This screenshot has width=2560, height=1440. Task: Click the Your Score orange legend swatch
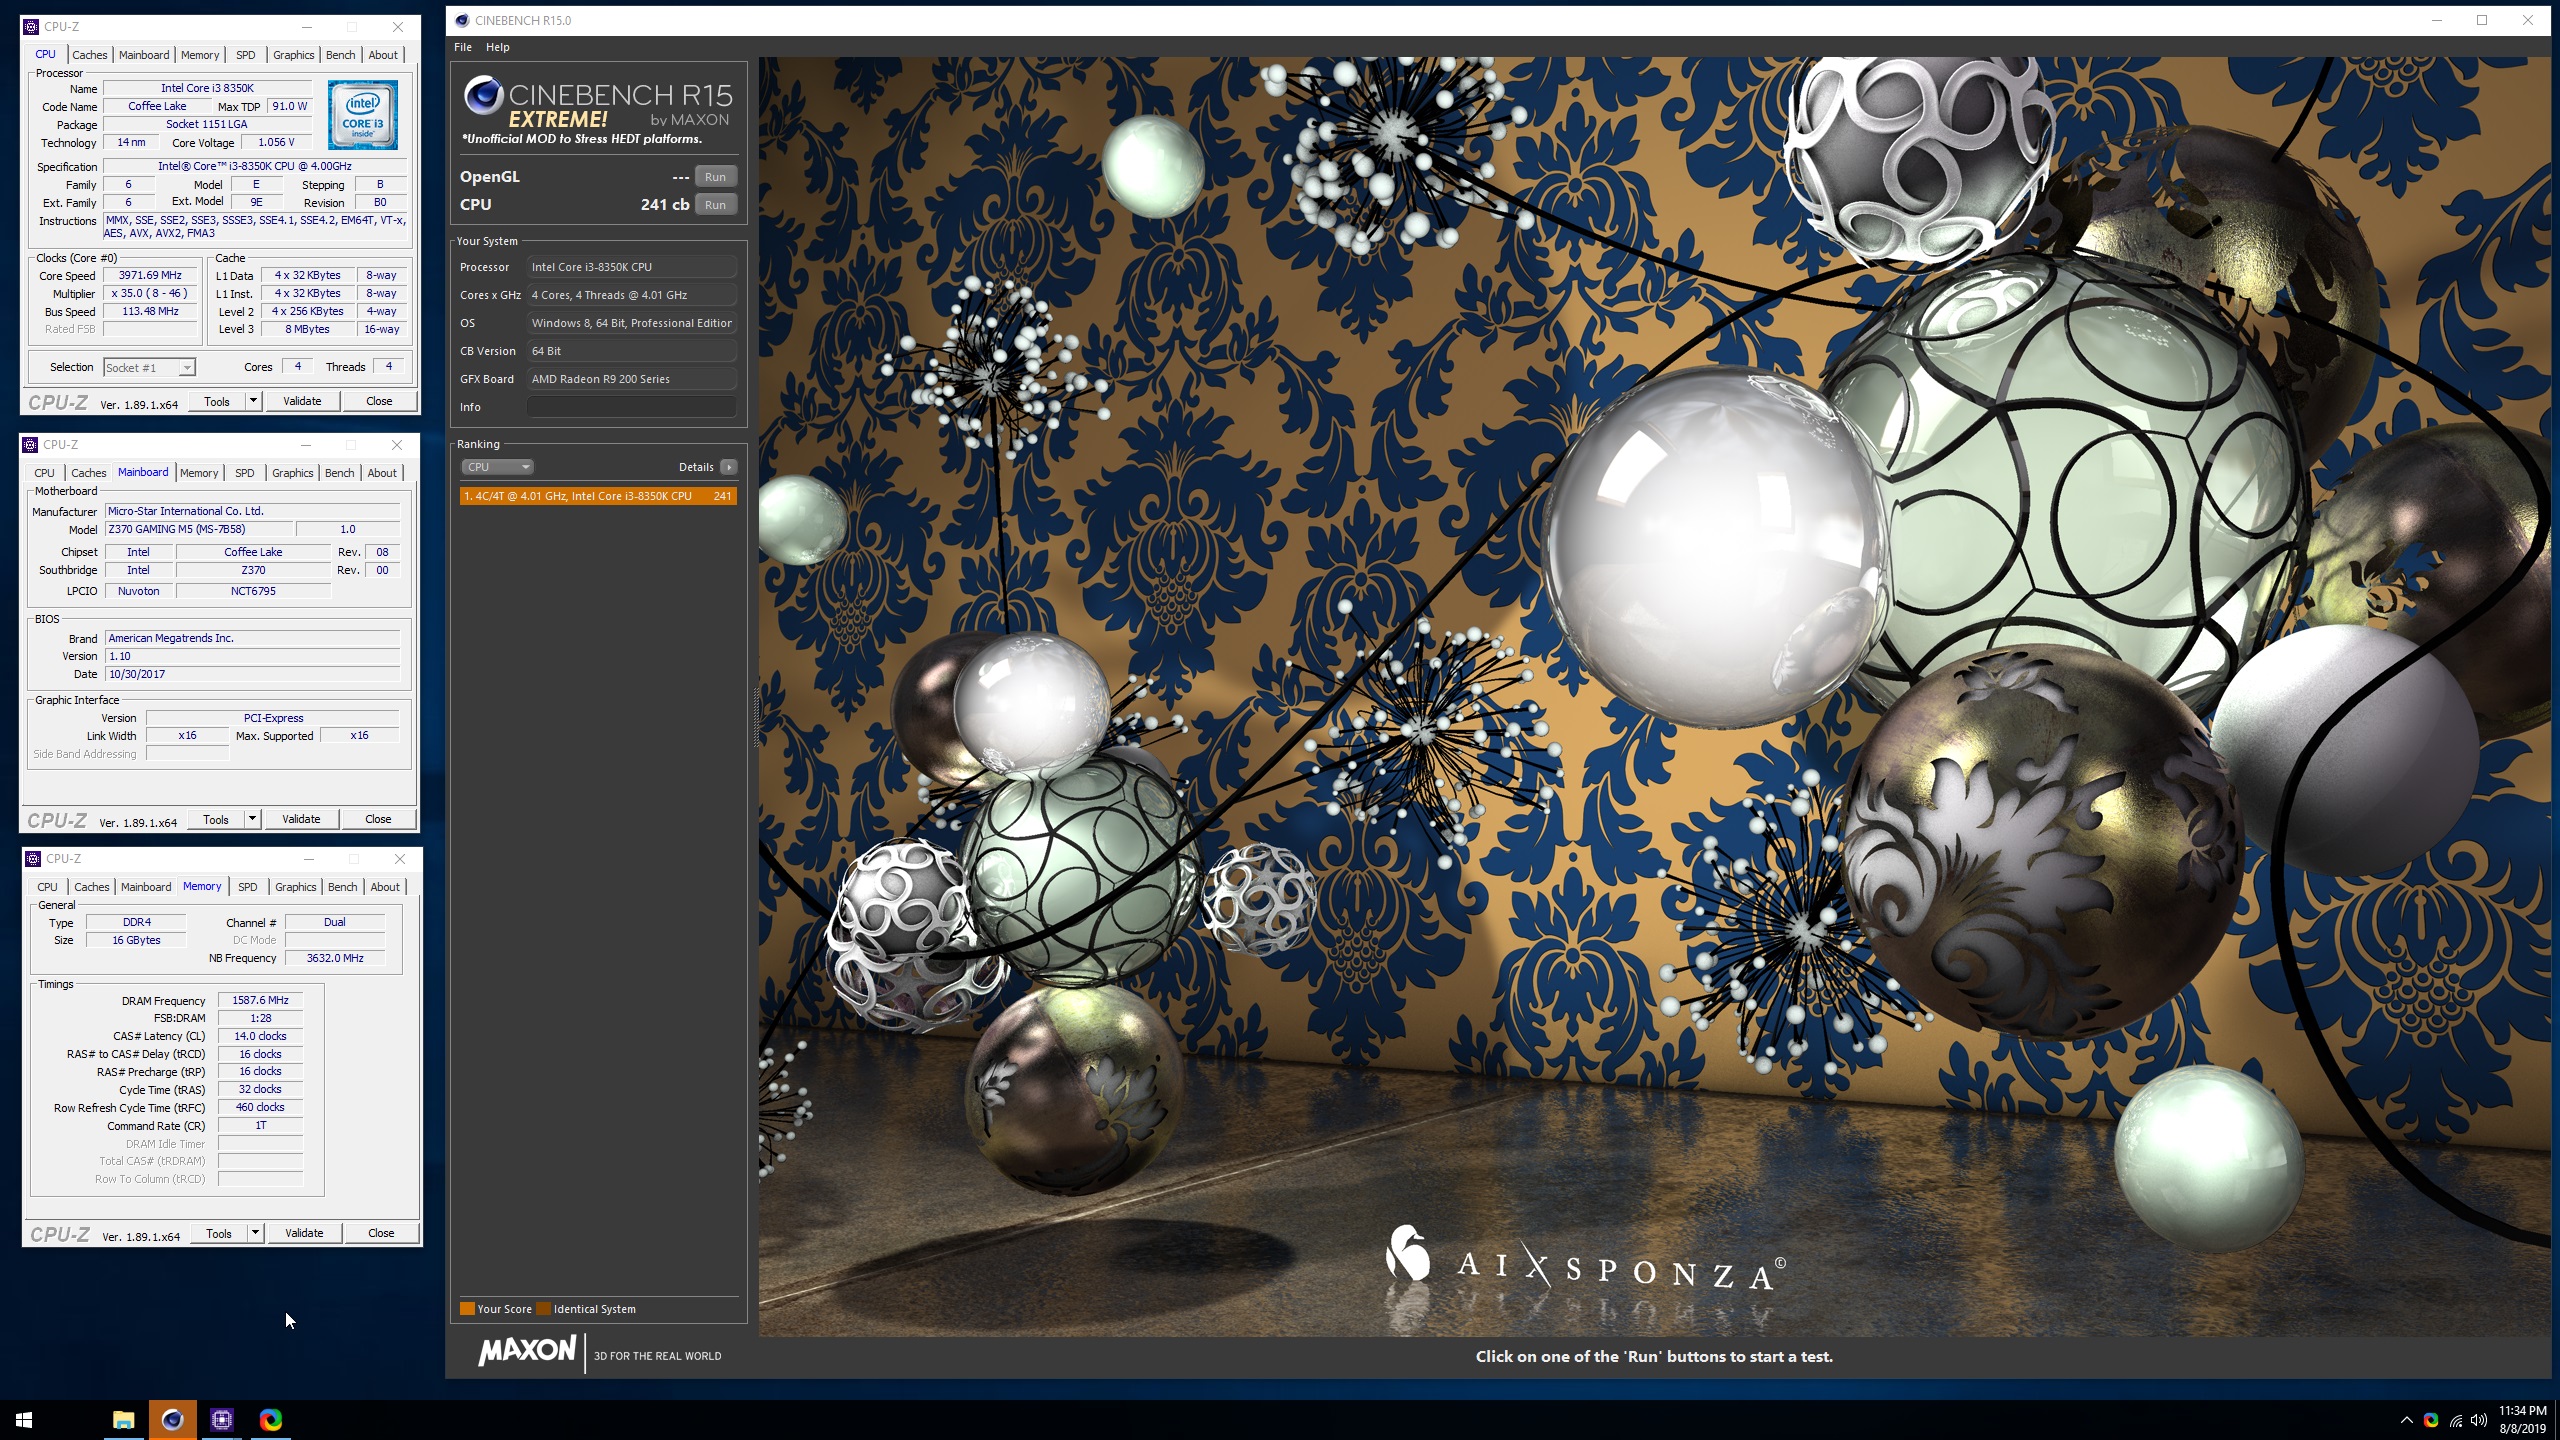click(467, 1309)
